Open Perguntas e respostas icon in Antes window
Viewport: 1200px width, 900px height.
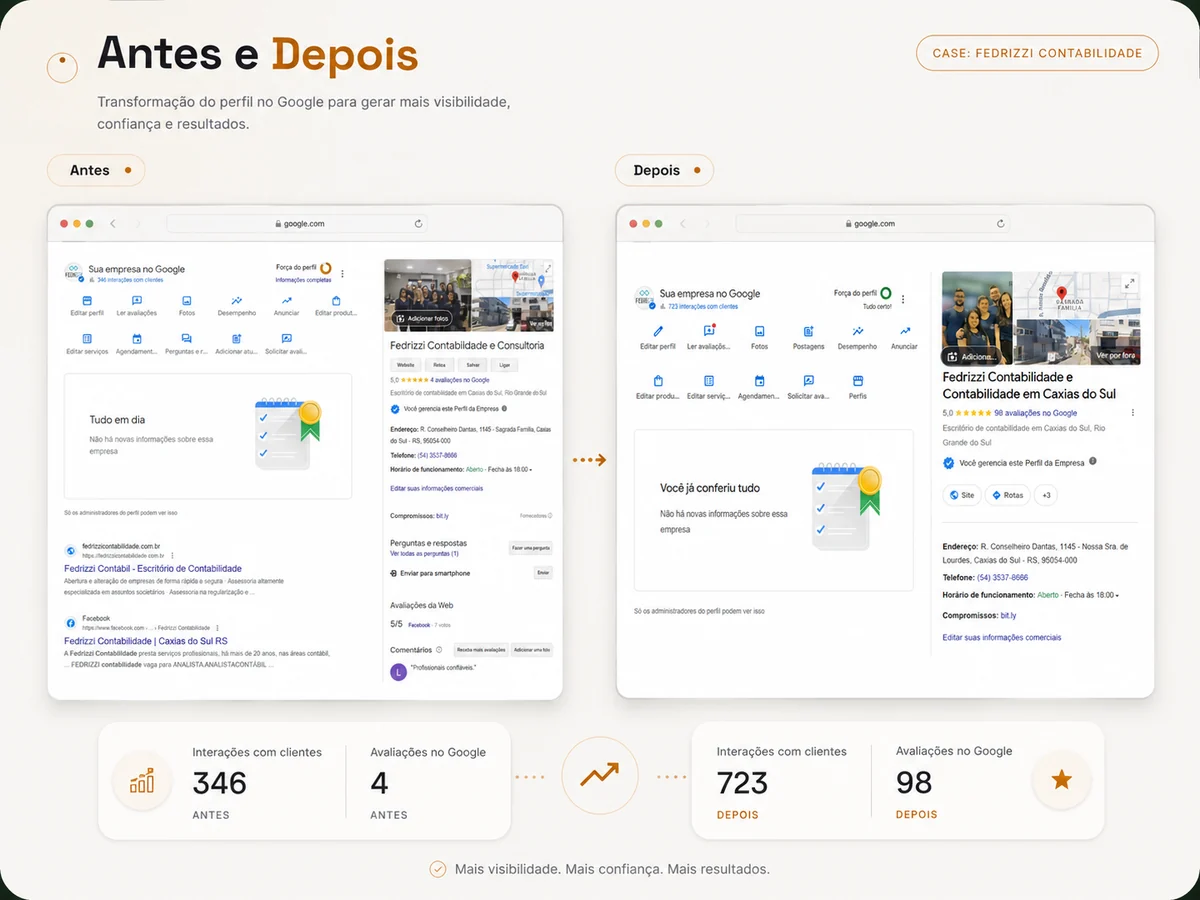[x=187, y=339]
